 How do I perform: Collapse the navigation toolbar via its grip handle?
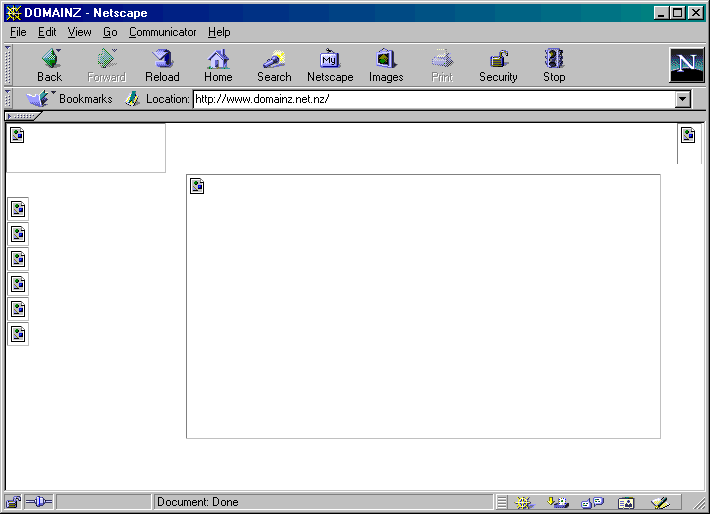[8, 65]
